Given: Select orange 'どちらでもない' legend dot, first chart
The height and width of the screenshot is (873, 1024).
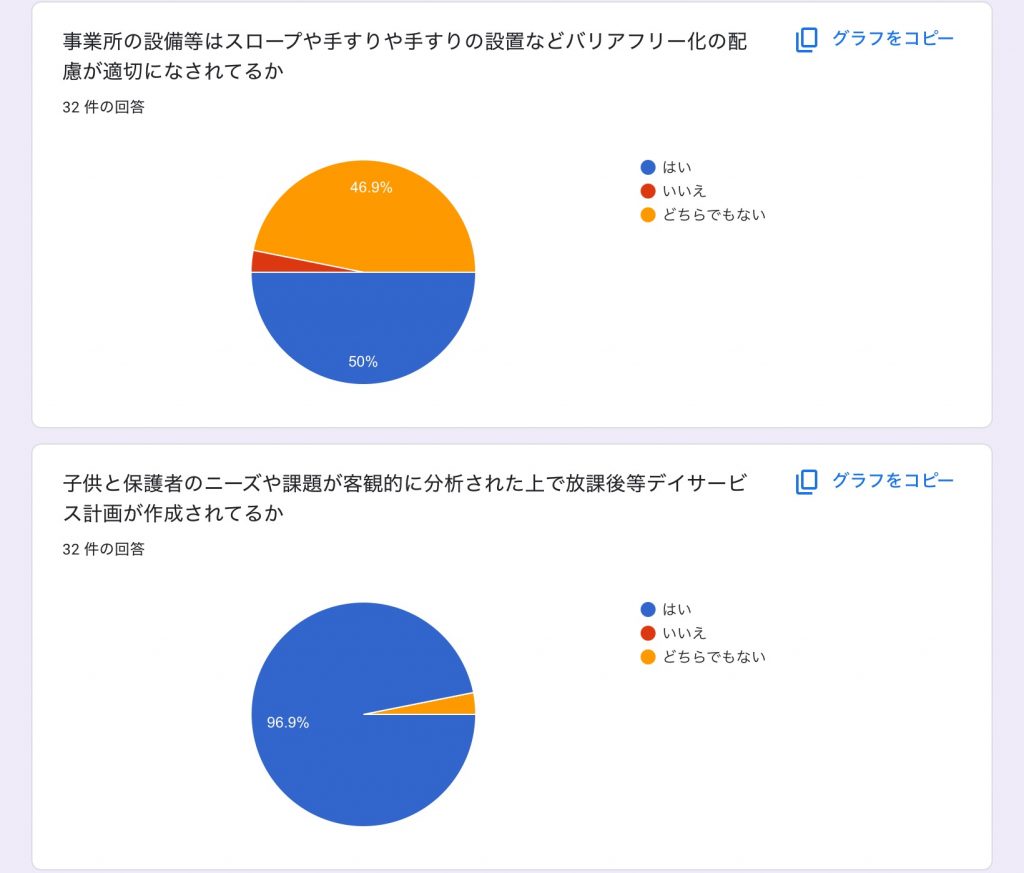Looking at the screenshot, I should point(648,215).
